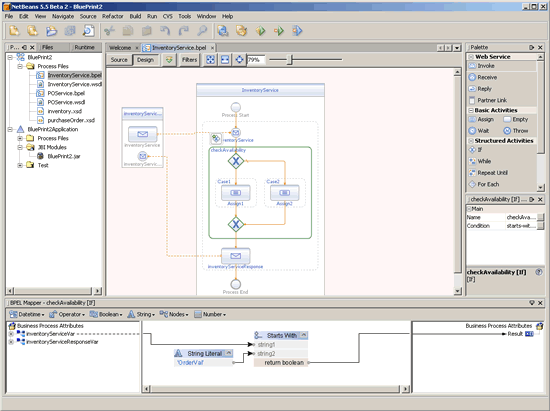The image size is (550, 411).
Task: Collapse the BluePrint2 project node
Action: 10,57
